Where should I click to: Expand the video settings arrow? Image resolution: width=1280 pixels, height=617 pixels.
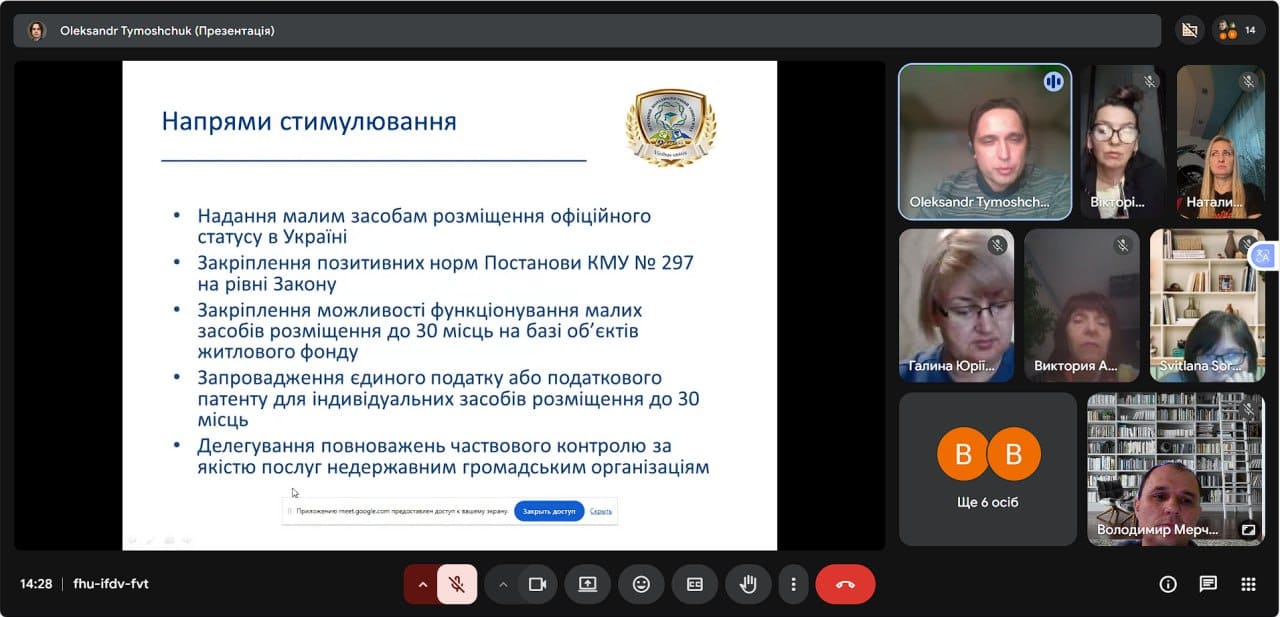click(503, 584)
